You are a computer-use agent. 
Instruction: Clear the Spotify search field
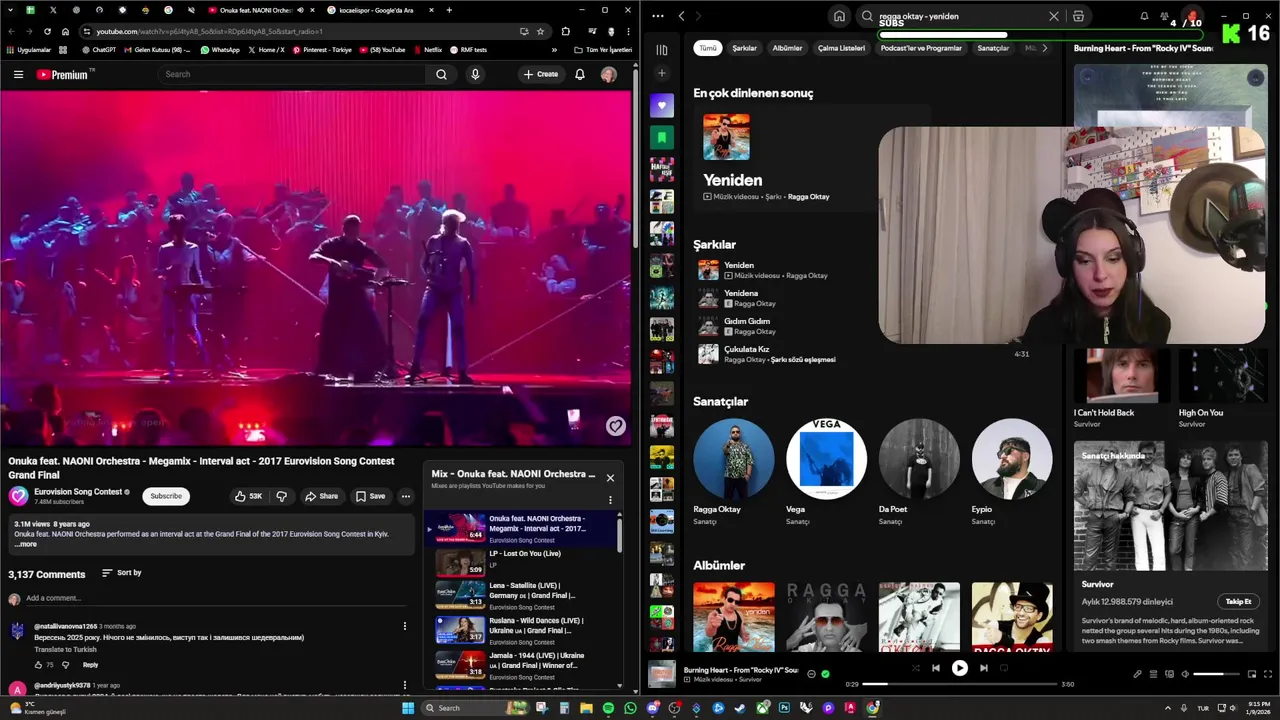coord(1053,16)
